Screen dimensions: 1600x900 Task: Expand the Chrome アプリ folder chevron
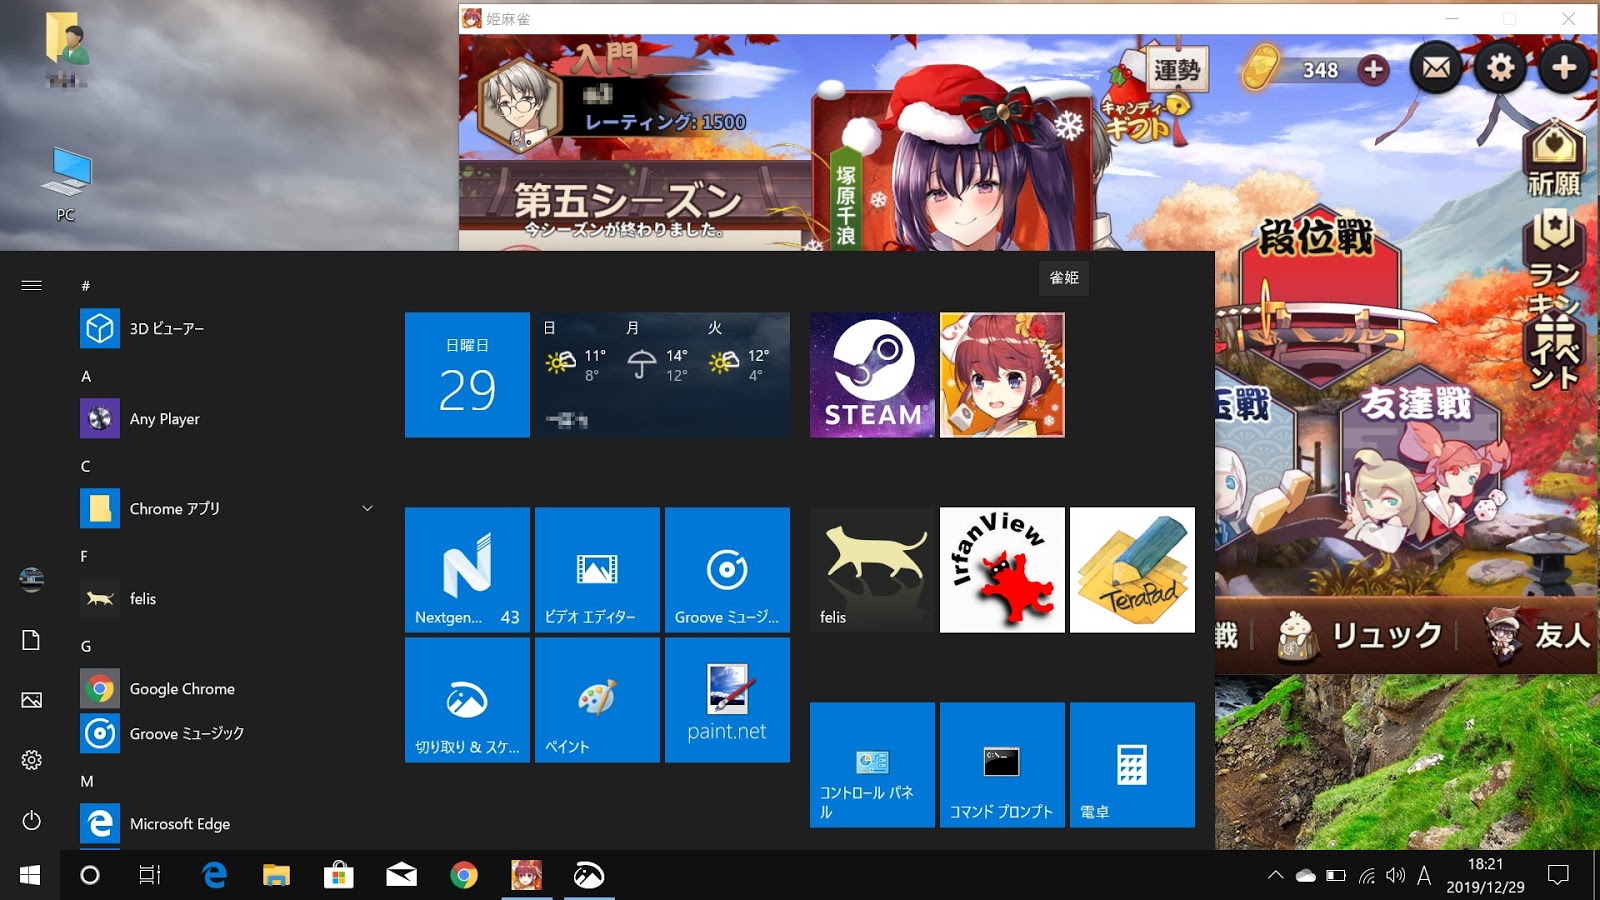point(367,508)
